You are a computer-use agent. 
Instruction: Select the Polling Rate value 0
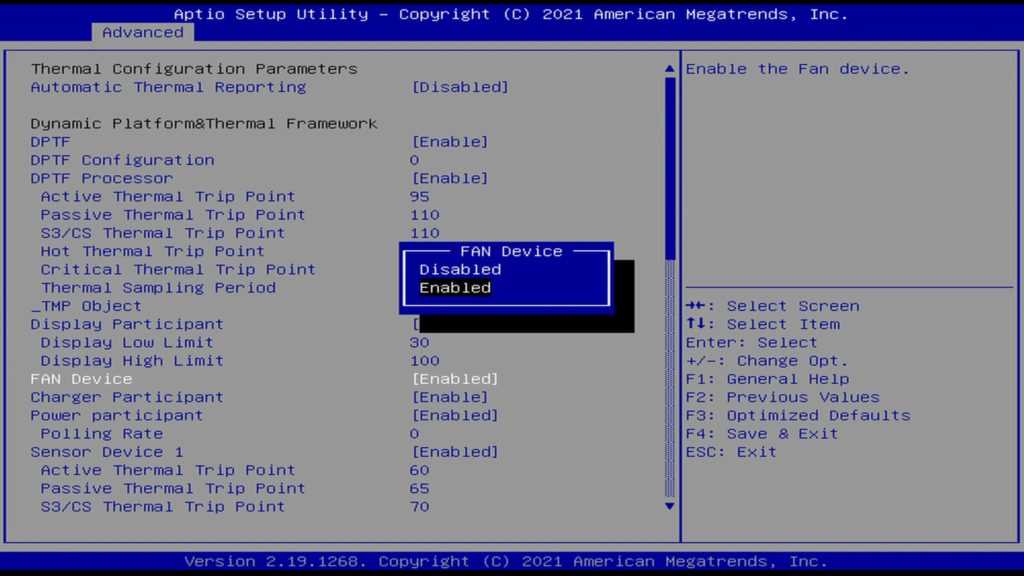pos(414,434)
